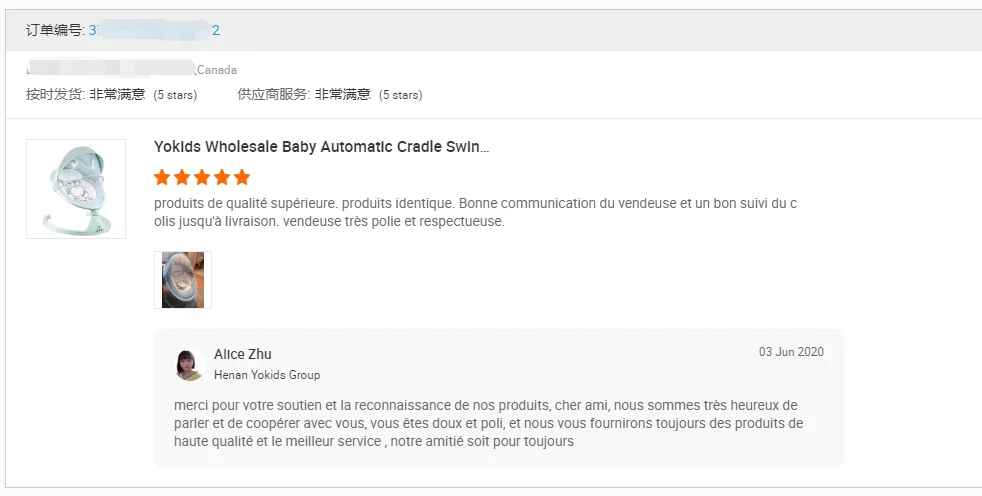Click the second orange rating star
This screenshot has height=496, width=982.
coord(182,178)
